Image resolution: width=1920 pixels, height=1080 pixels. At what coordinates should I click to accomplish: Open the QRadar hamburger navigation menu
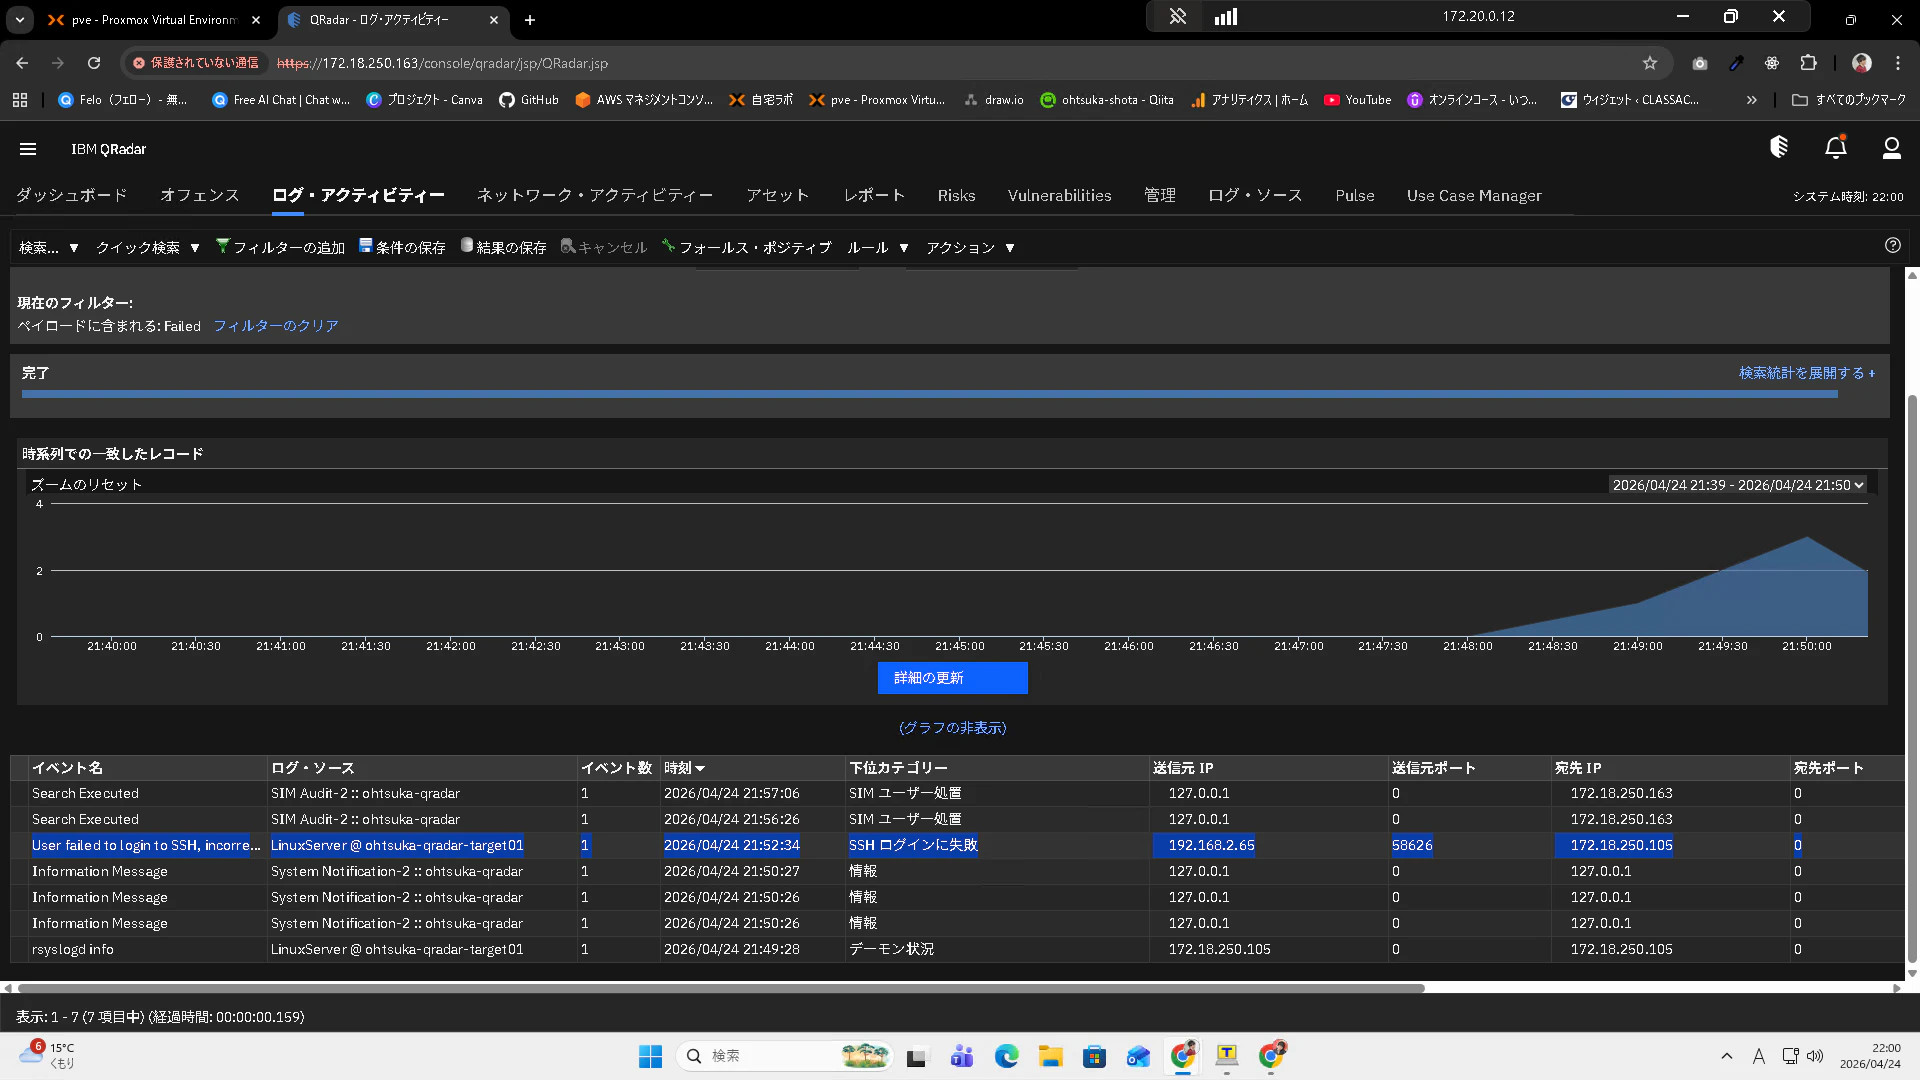click(x=28, y=149)
